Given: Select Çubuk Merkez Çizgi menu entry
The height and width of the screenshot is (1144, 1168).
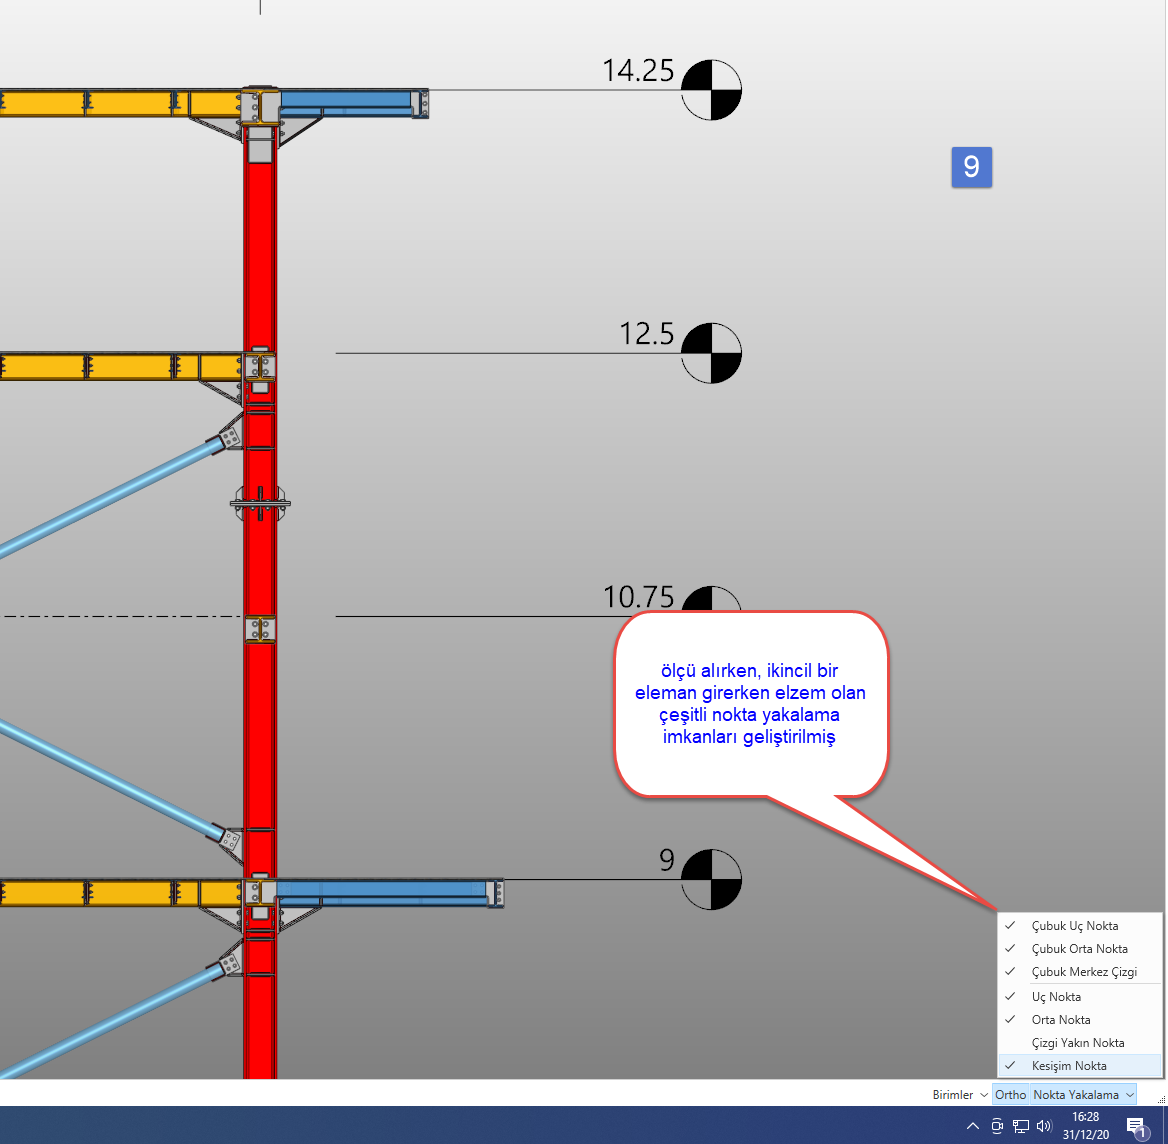Looking at the screenshot, I should (x=1084, y=972).
